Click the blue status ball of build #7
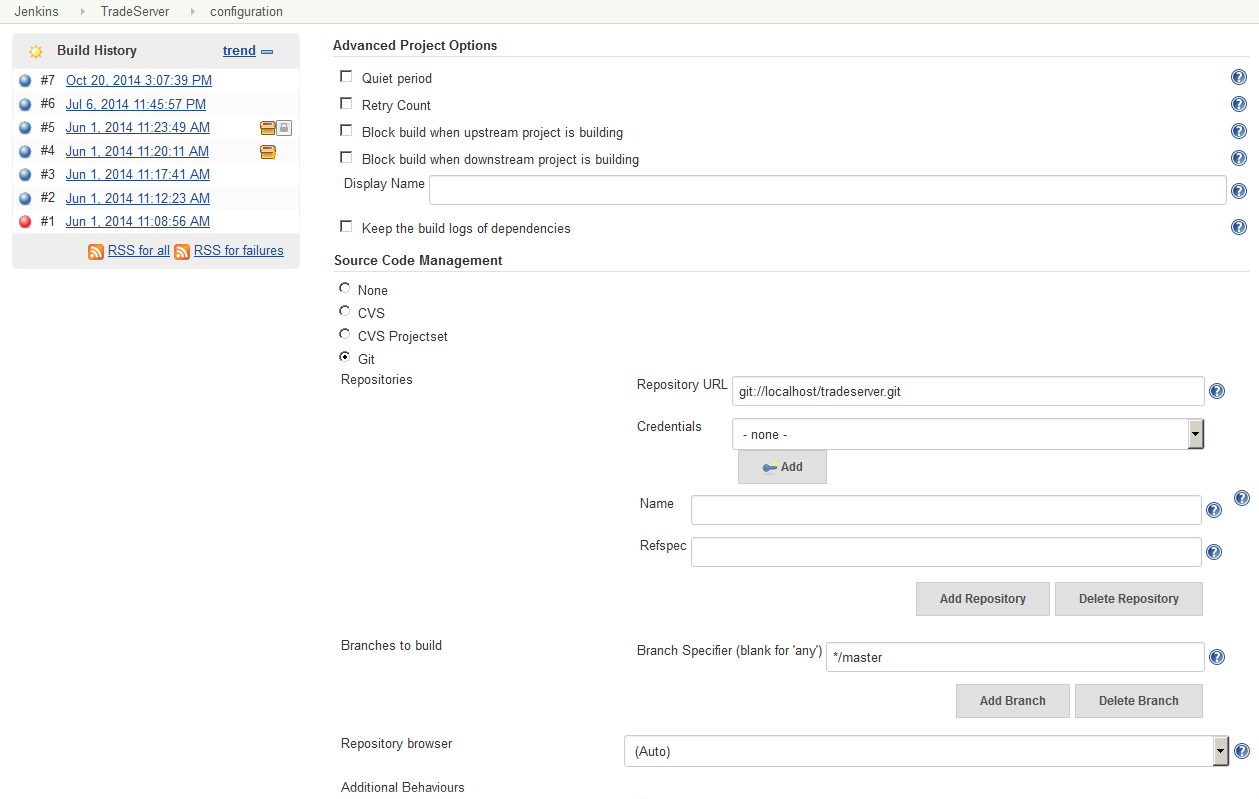 (25, 80)
